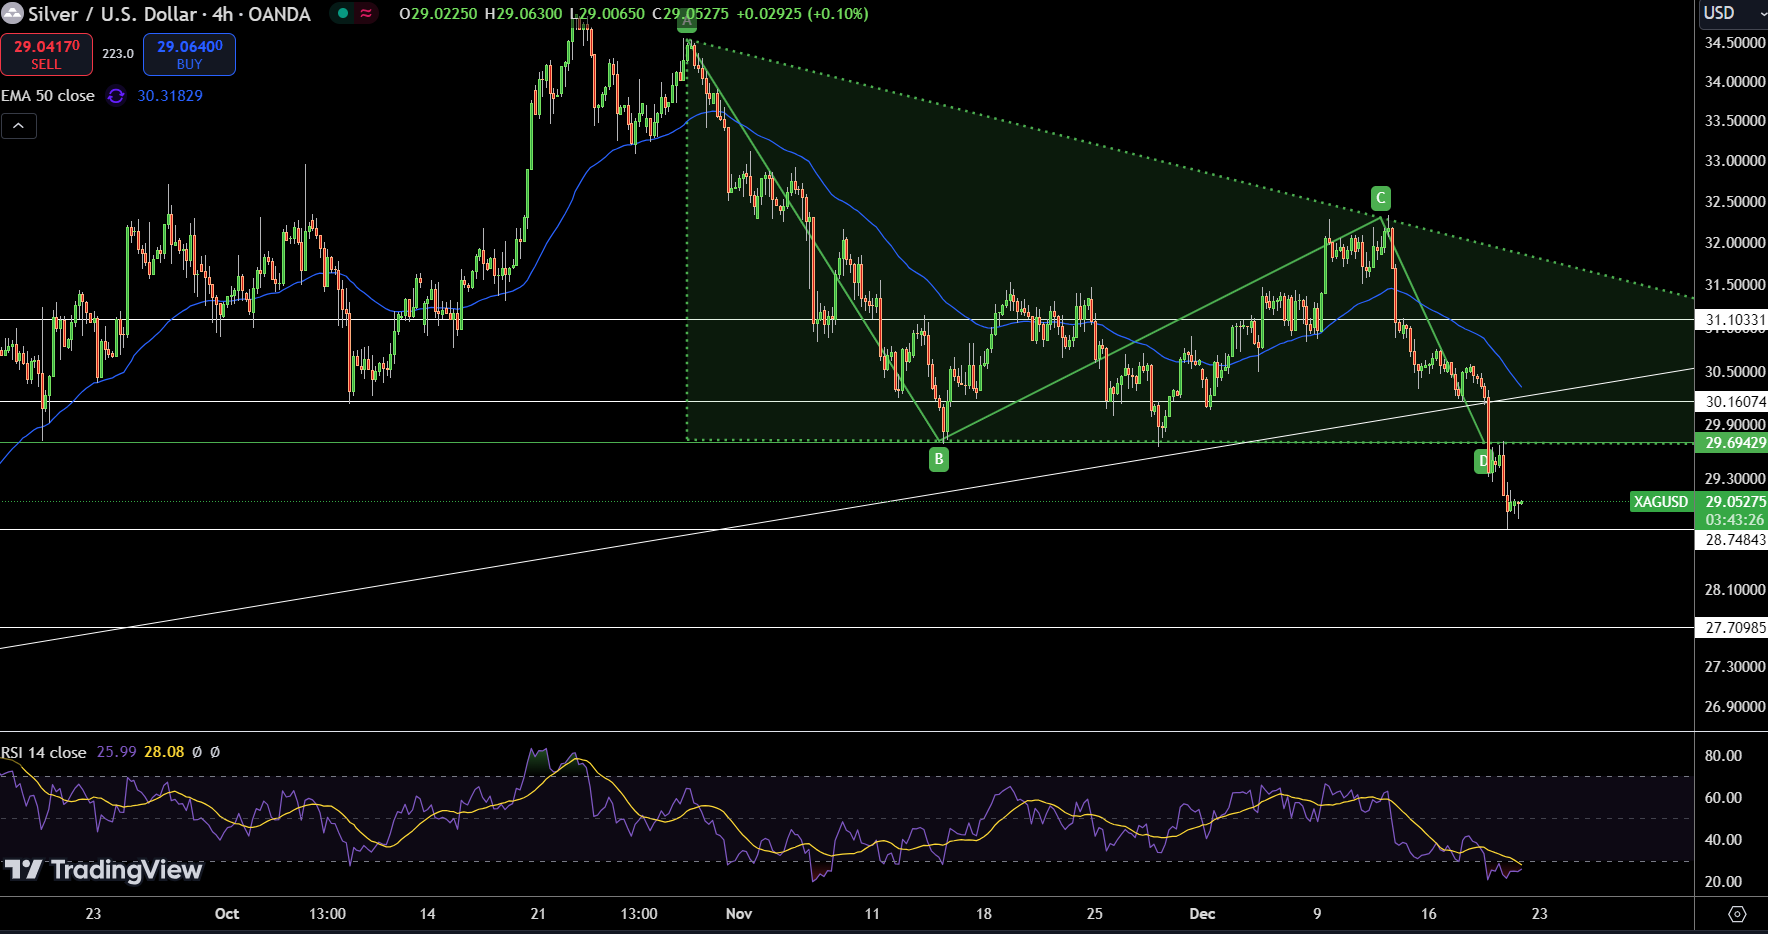1768x934 pixels.
Task: Click the 20.00 RSI axis label
Action: coord(1723,881)
